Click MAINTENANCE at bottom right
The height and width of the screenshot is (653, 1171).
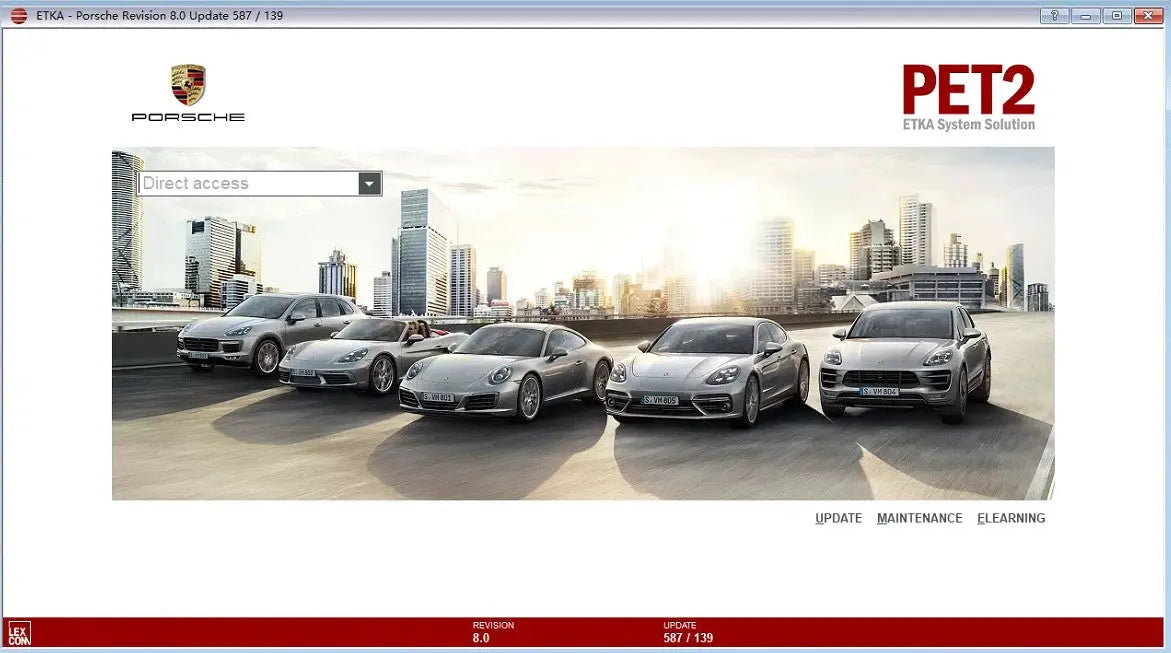tap(920, 518)
